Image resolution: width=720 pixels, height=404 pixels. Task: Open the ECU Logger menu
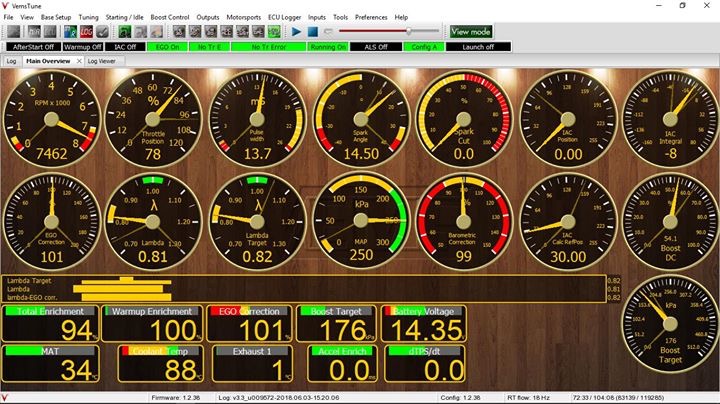click(x=285, y=17)
